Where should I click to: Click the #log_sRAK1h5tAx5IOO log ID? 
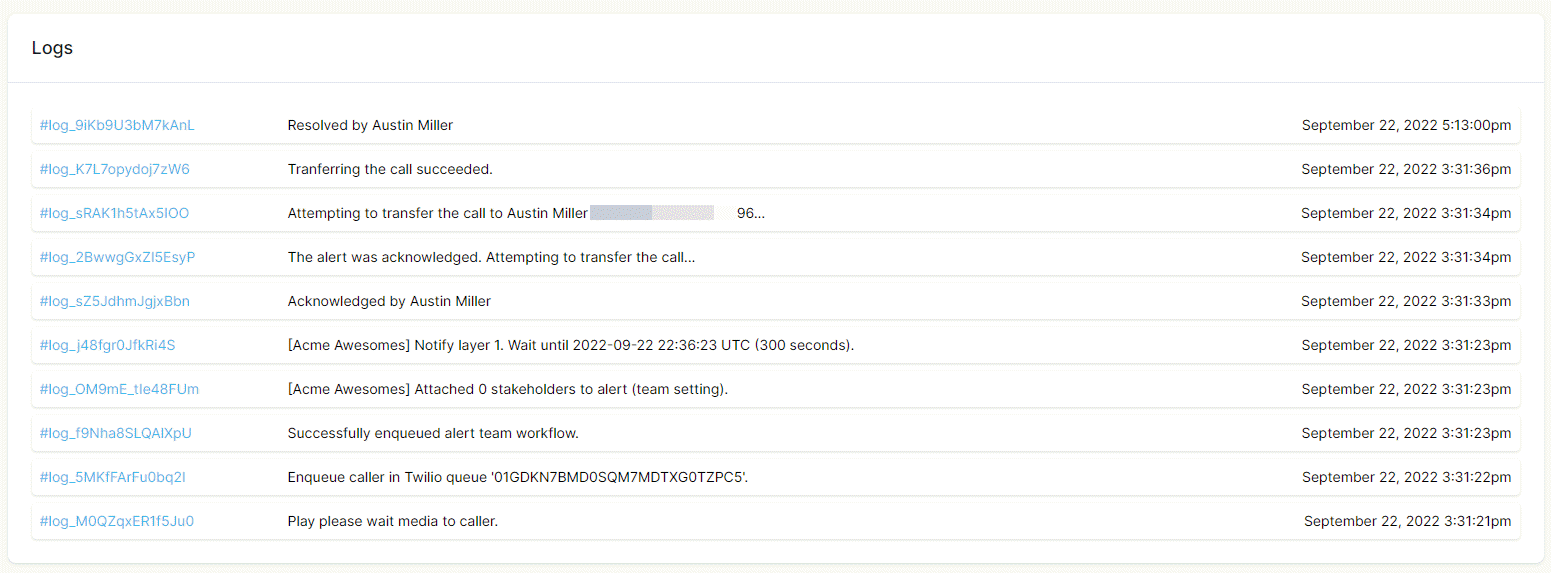(x=114, y=213)
